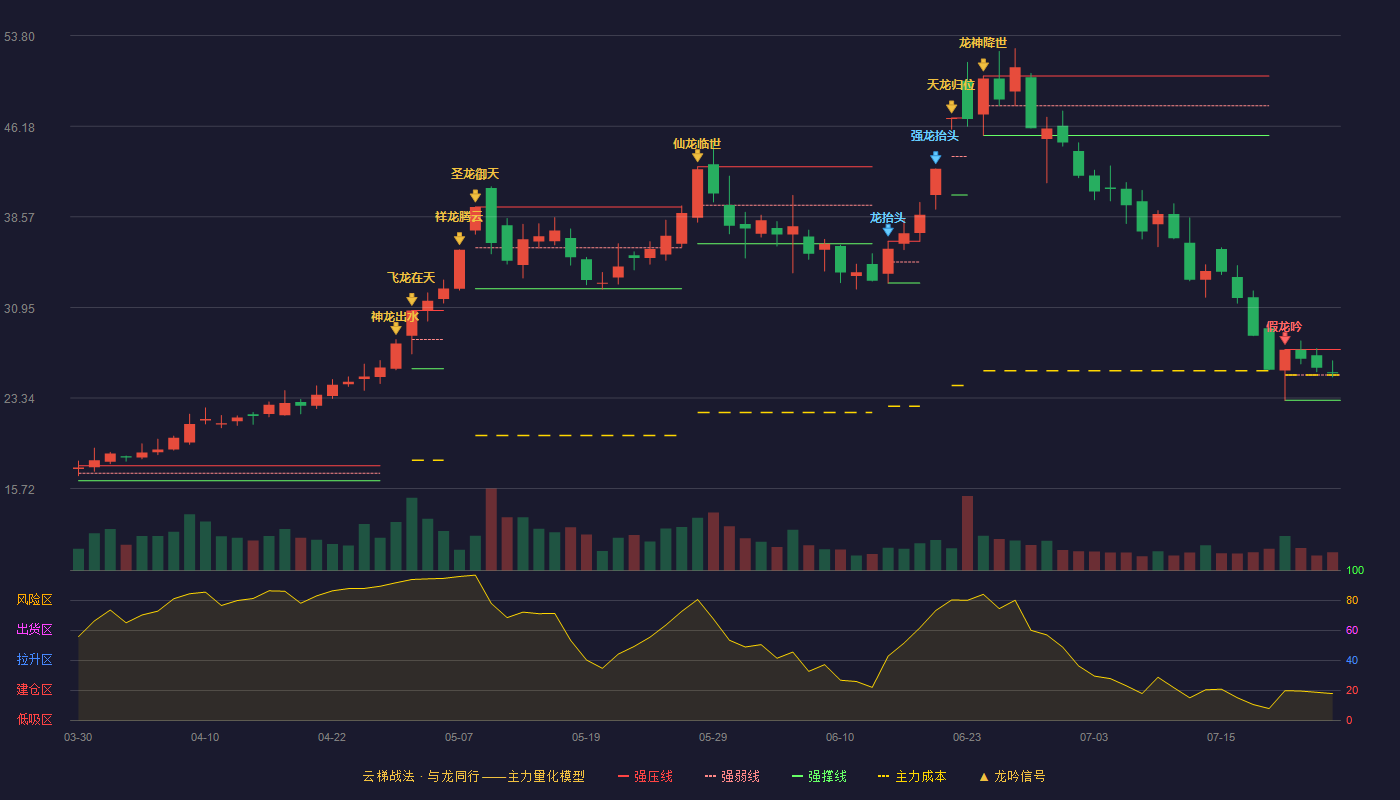The width and height of the screenshot is (1400, 800).
Task: Click the 龙神降世 signal arrow
Action: click(x=983, y=65)
